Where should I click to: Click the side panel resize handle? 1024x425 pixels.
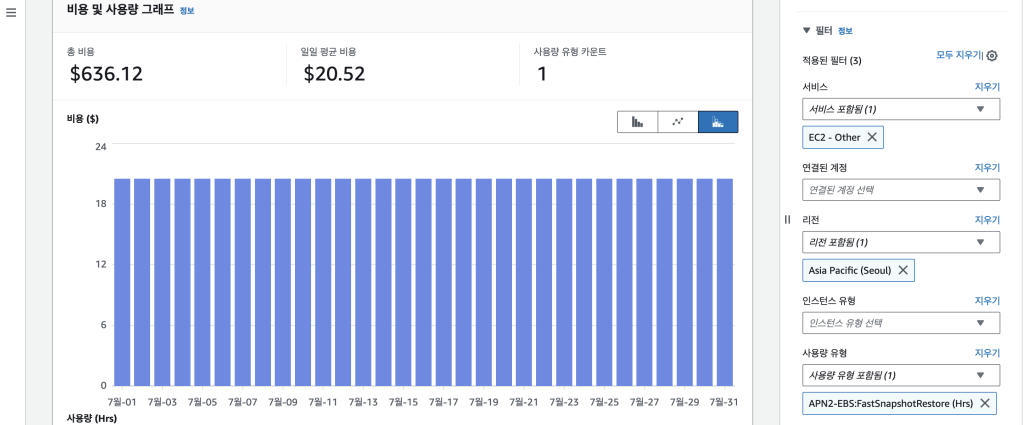click(x=787, y=220)
